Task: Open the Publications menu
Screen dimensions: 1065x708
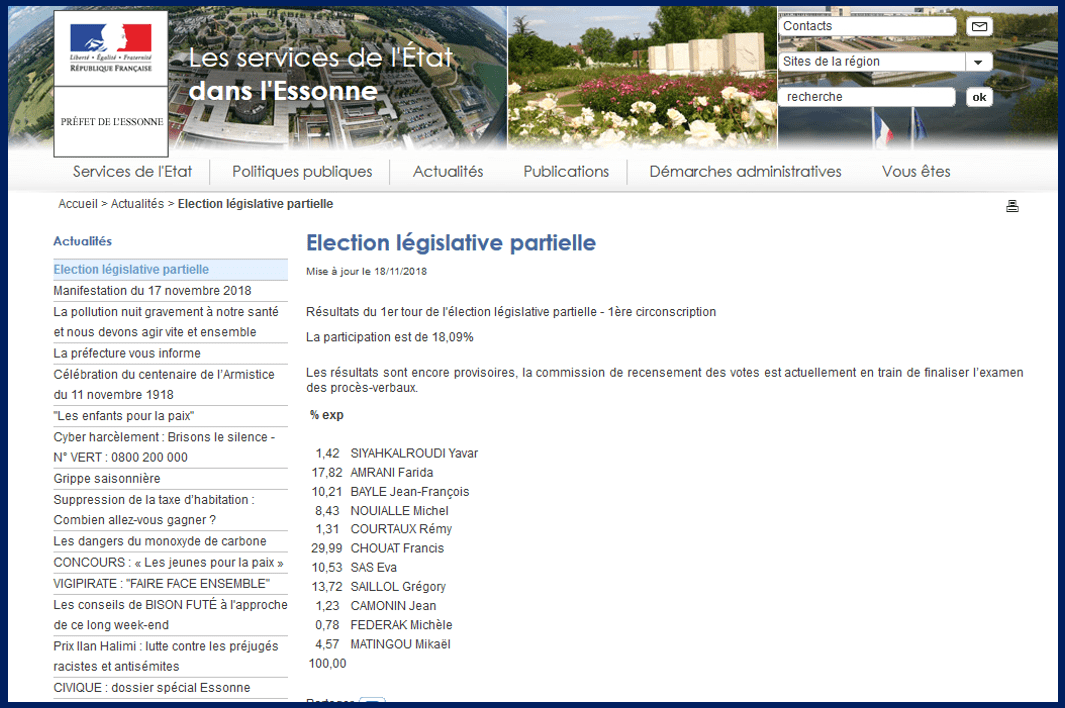Action: click(x=566, y=172)
